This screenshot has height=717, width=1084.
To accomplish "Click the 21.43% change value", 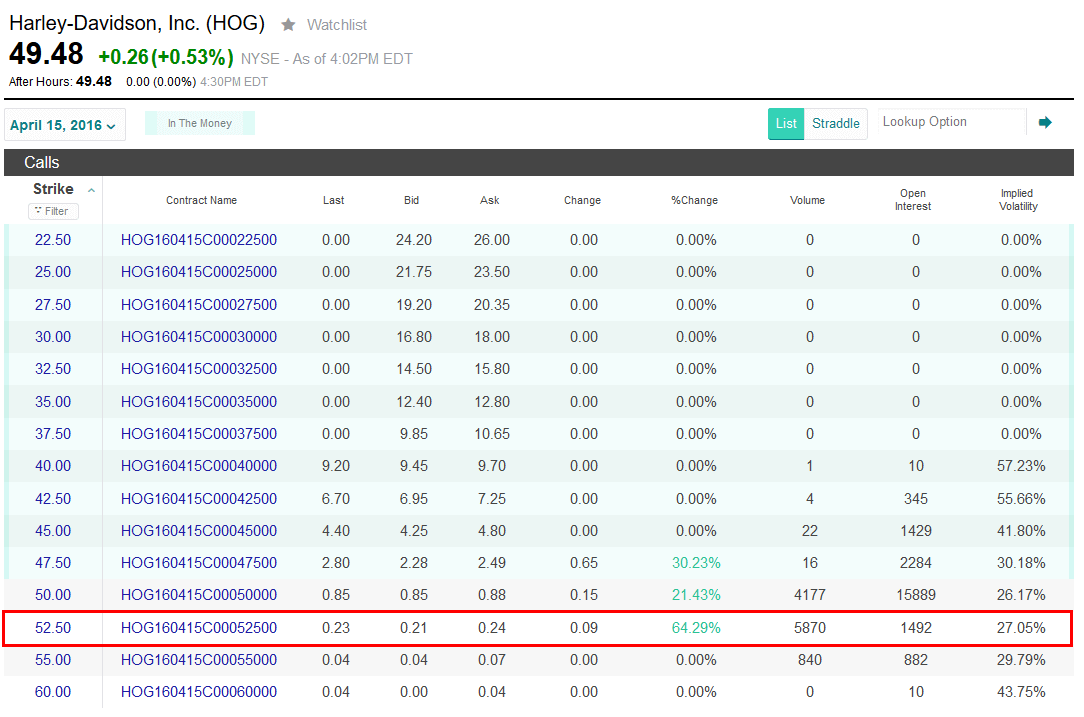I will 696,595.
